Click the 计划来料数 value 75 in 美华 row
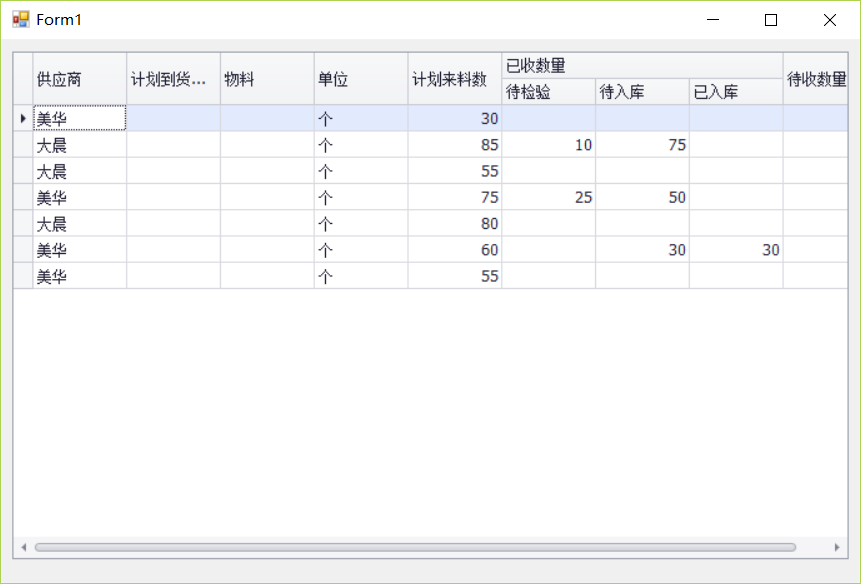Image resolution: width=861 pixels, height=584 pixels. [x=455, y=197]
